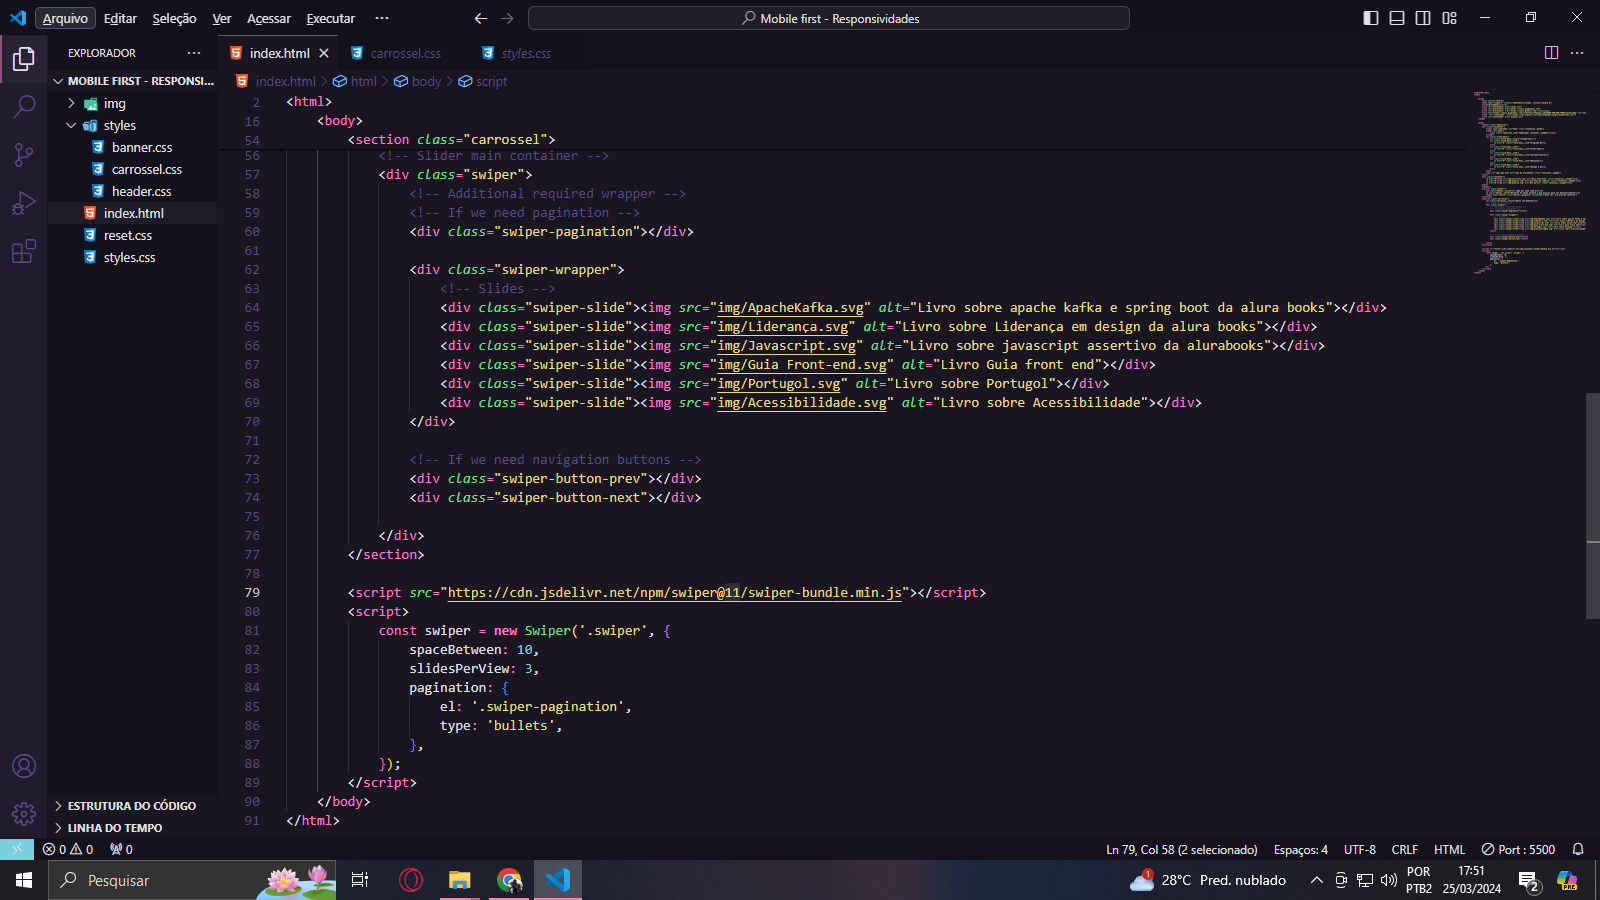The image size is (1600, 900).
Task: Follow the img/Portugol.svg link
Action: (x=779, y=383)
